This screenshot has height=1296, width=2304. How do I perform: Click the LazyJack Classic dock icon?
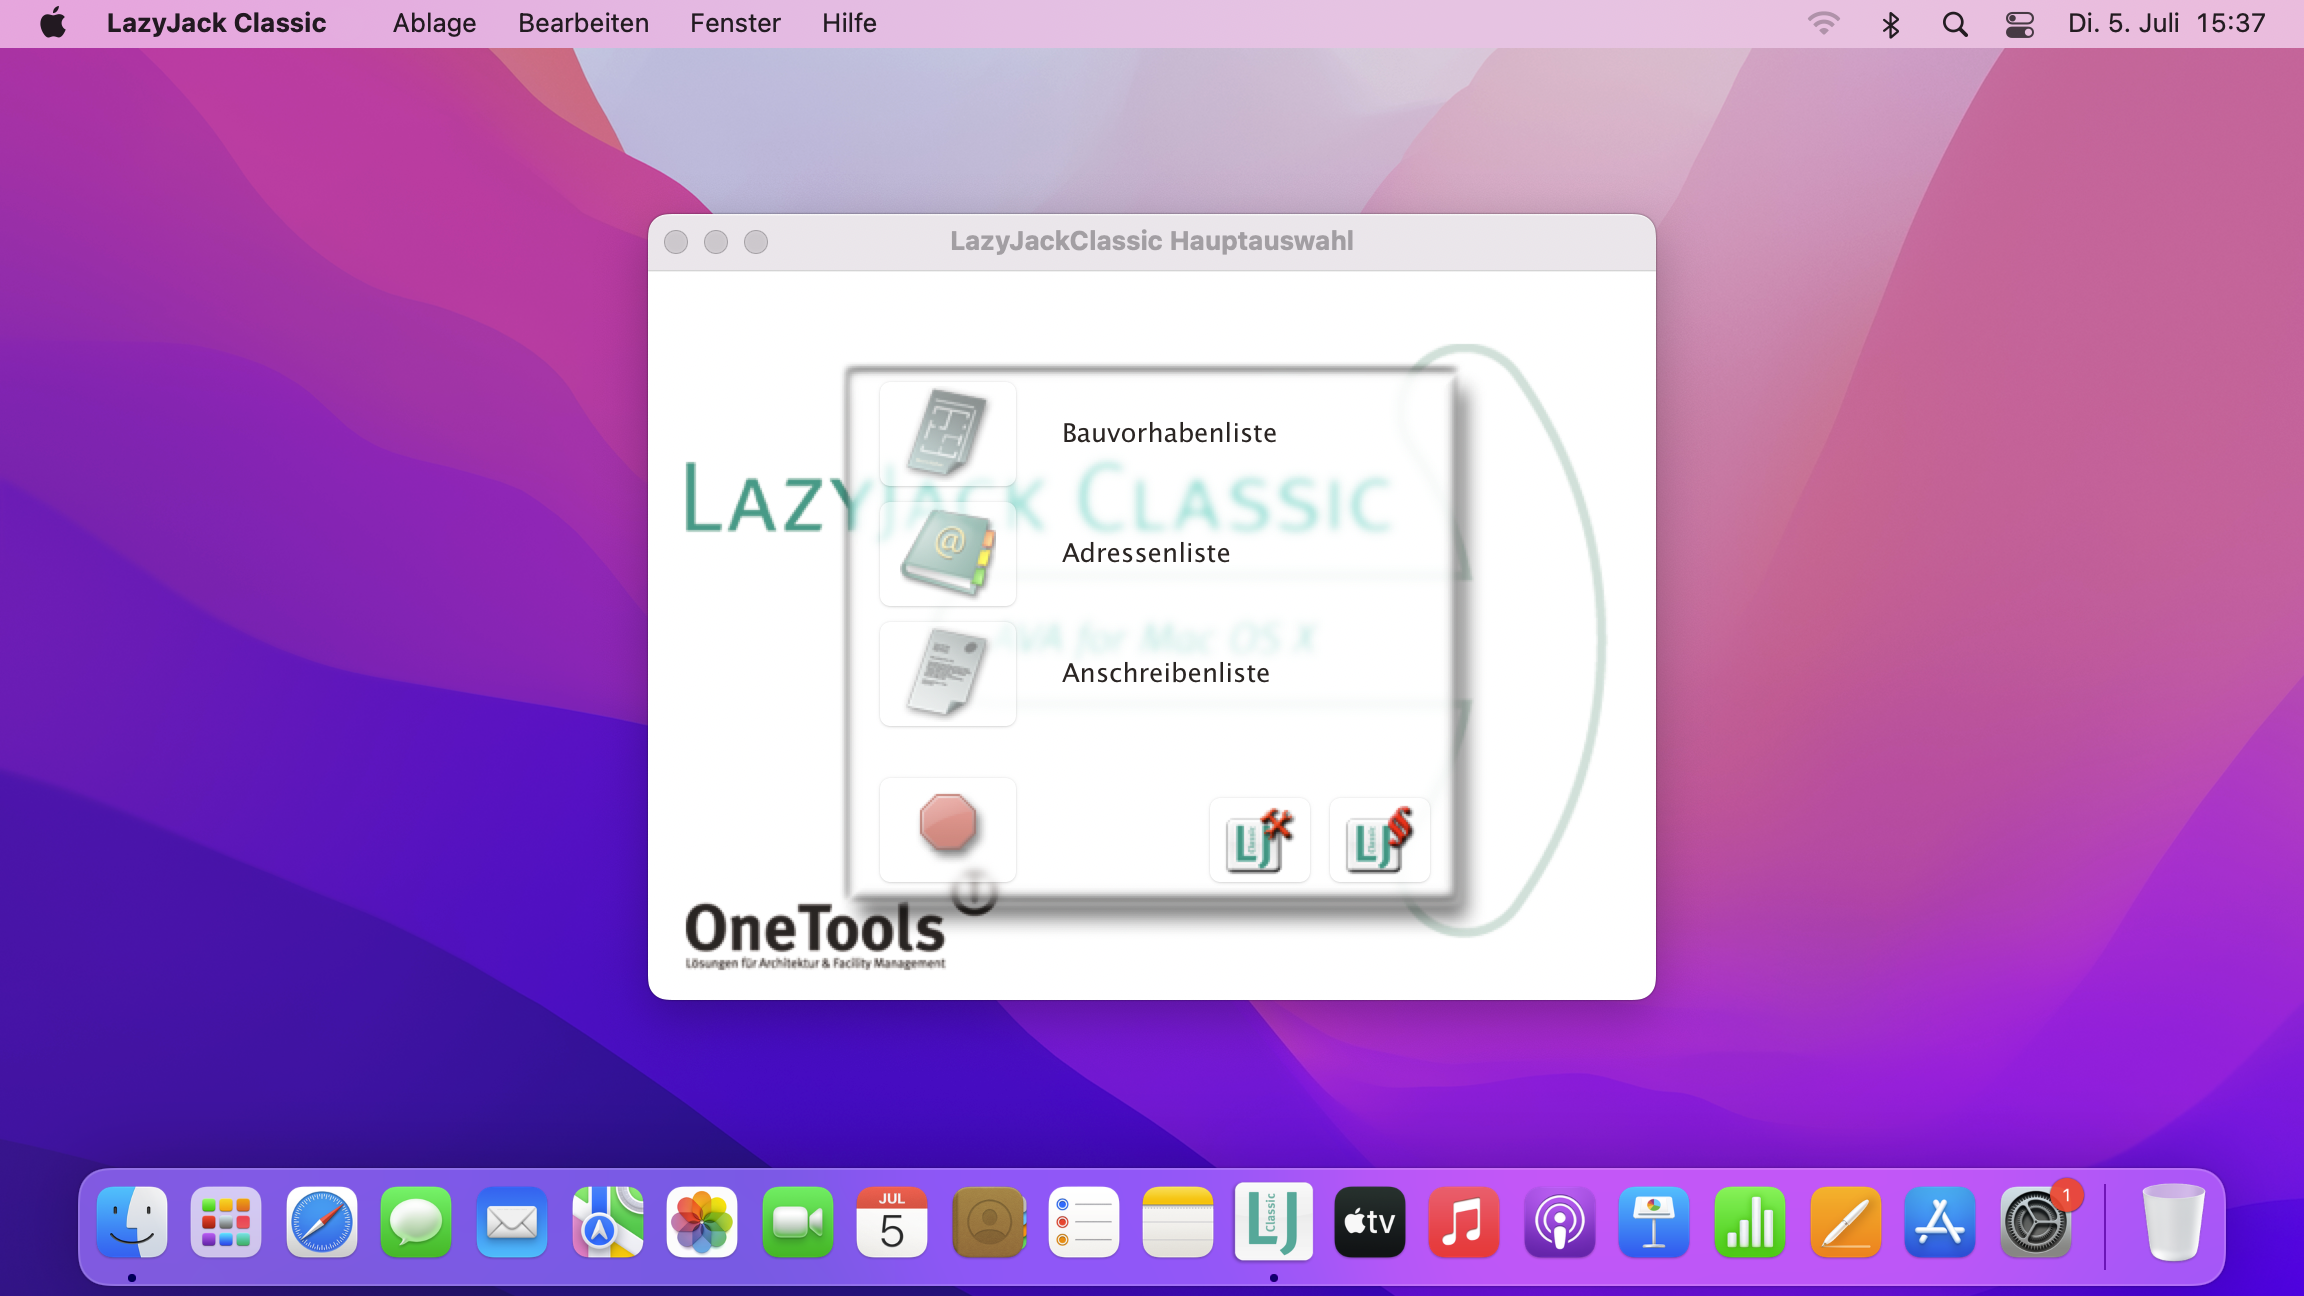(1273, 1221)
